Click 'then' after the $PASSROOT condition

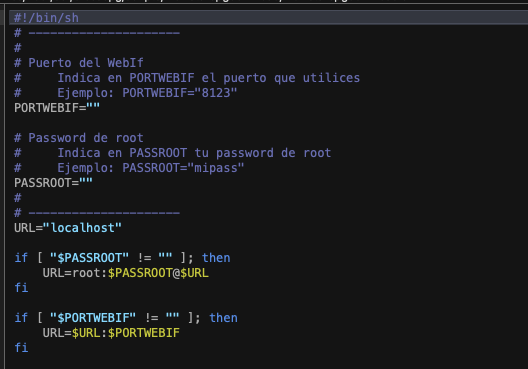click(216, 258)
